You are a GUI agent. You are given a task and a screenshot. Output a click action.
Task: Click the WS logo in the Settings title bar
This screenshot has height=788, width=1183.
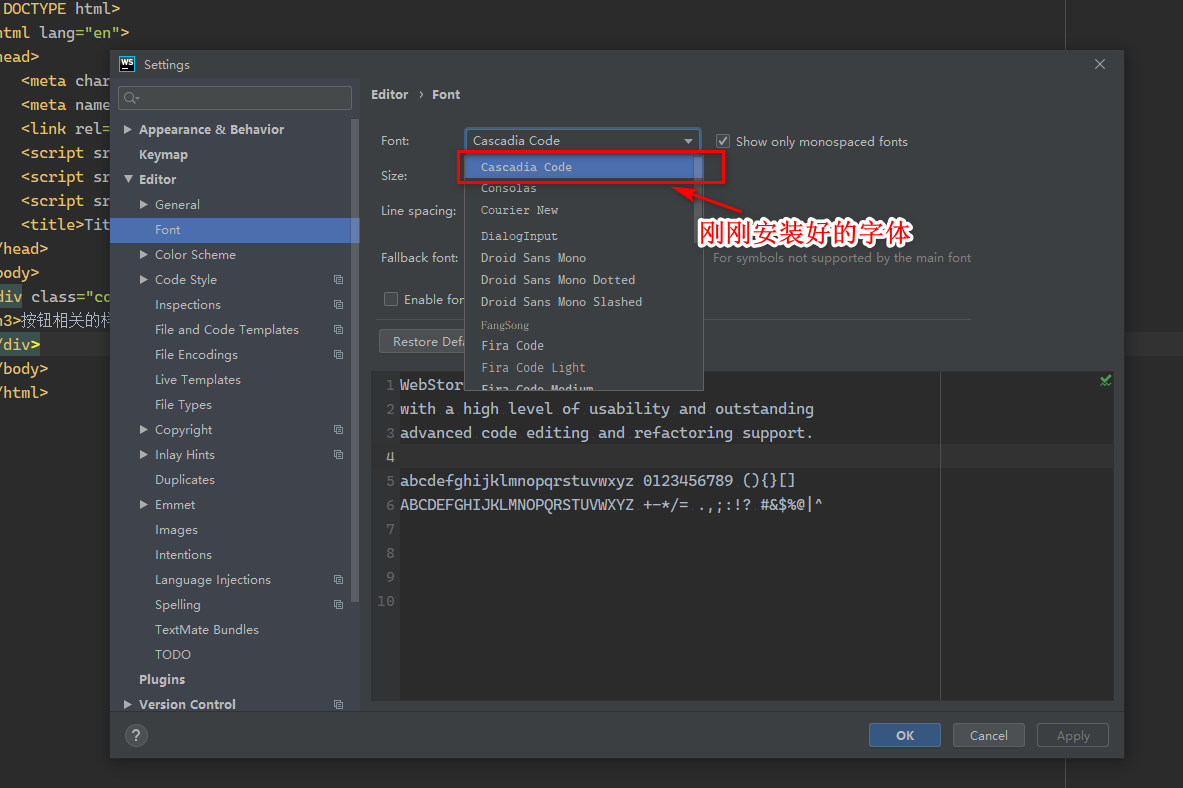click(x=126, y=64)
